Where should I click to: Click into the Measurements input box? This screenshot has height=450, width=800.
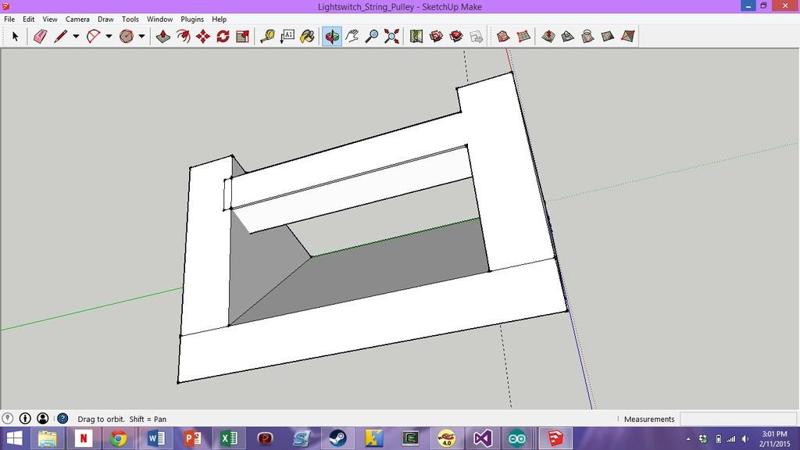pyautogui.click(x=738, y=419)
